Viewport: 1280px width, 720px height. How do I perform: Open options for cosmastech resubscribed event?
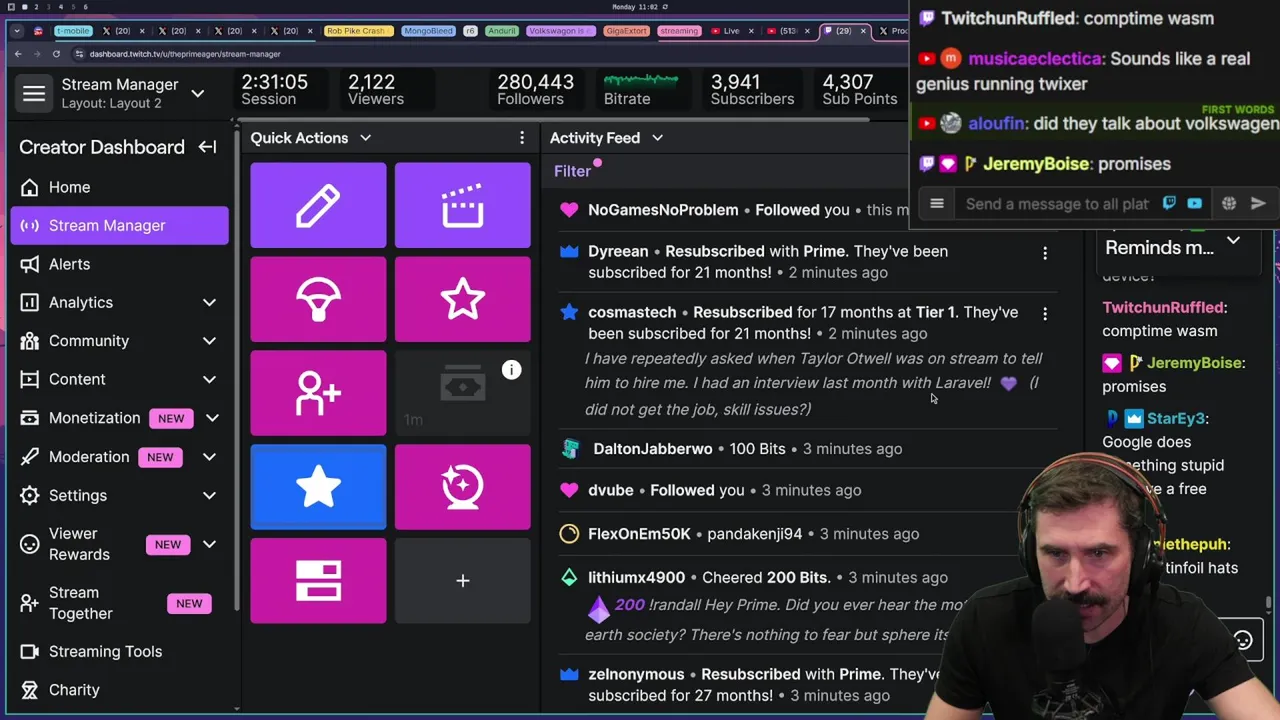[1045, 315]
